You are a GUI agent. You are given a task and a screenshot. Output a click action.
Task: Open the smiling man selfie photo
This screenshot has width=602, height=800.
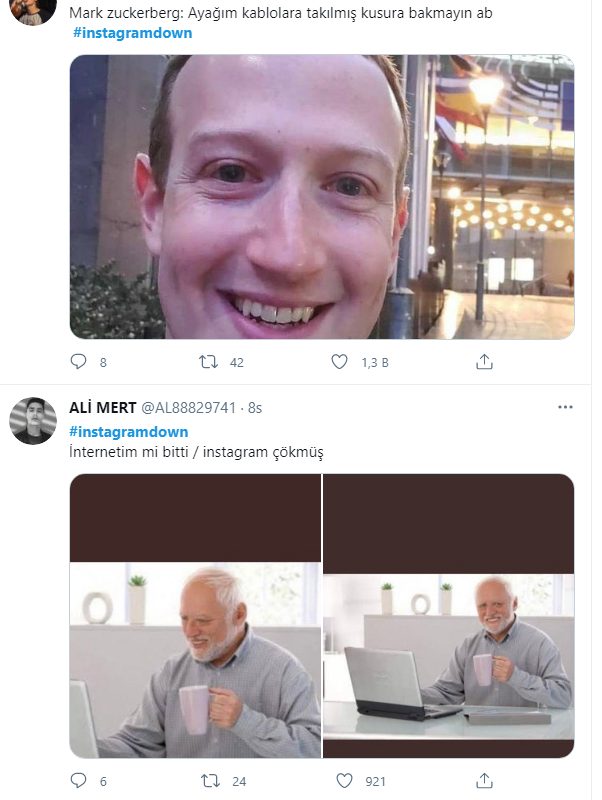click(x=321, y=197)
